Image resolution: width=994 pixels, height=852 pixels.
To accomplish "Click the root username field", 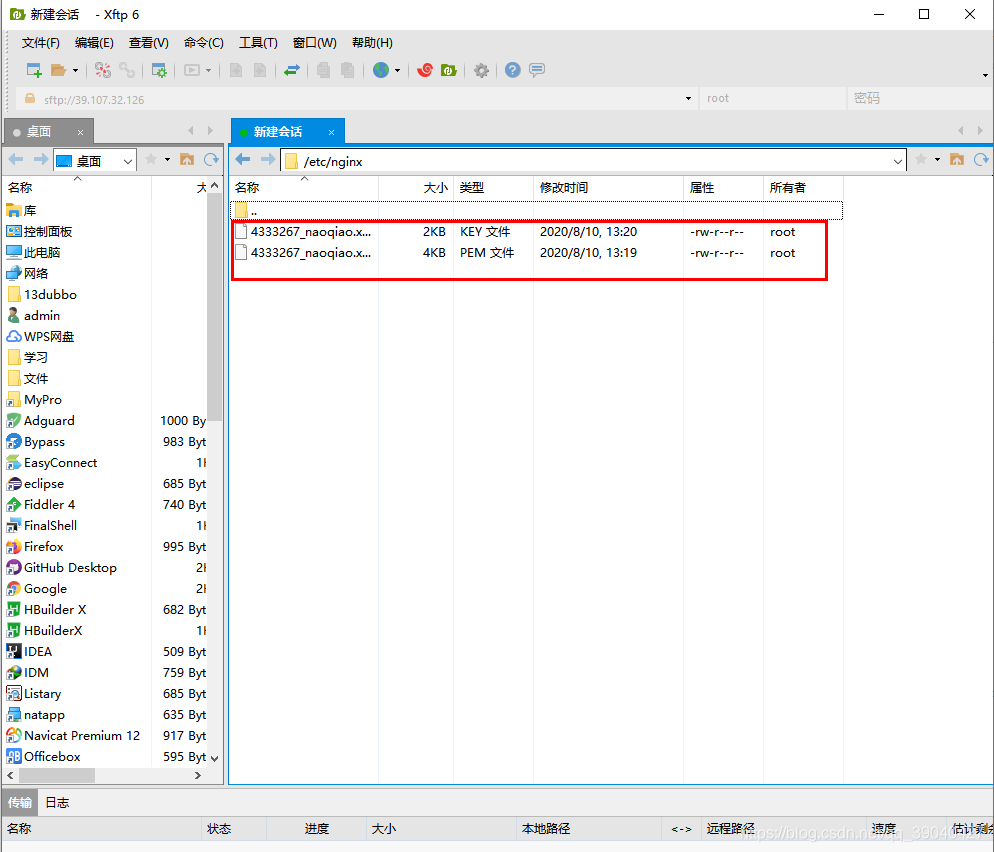I will pos(773,98).
